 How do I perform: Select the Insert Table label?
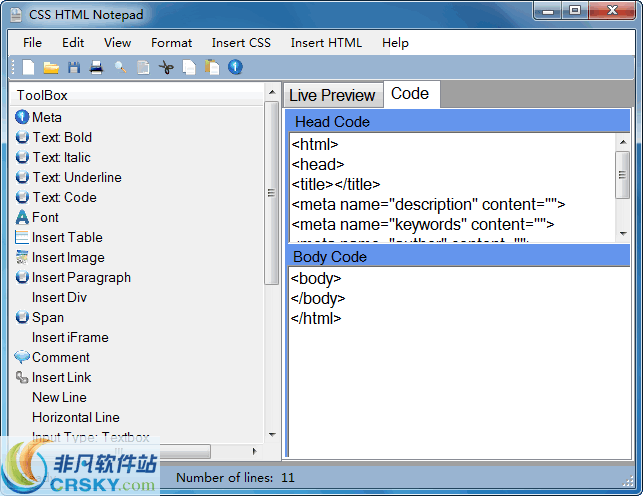[67, 237]
